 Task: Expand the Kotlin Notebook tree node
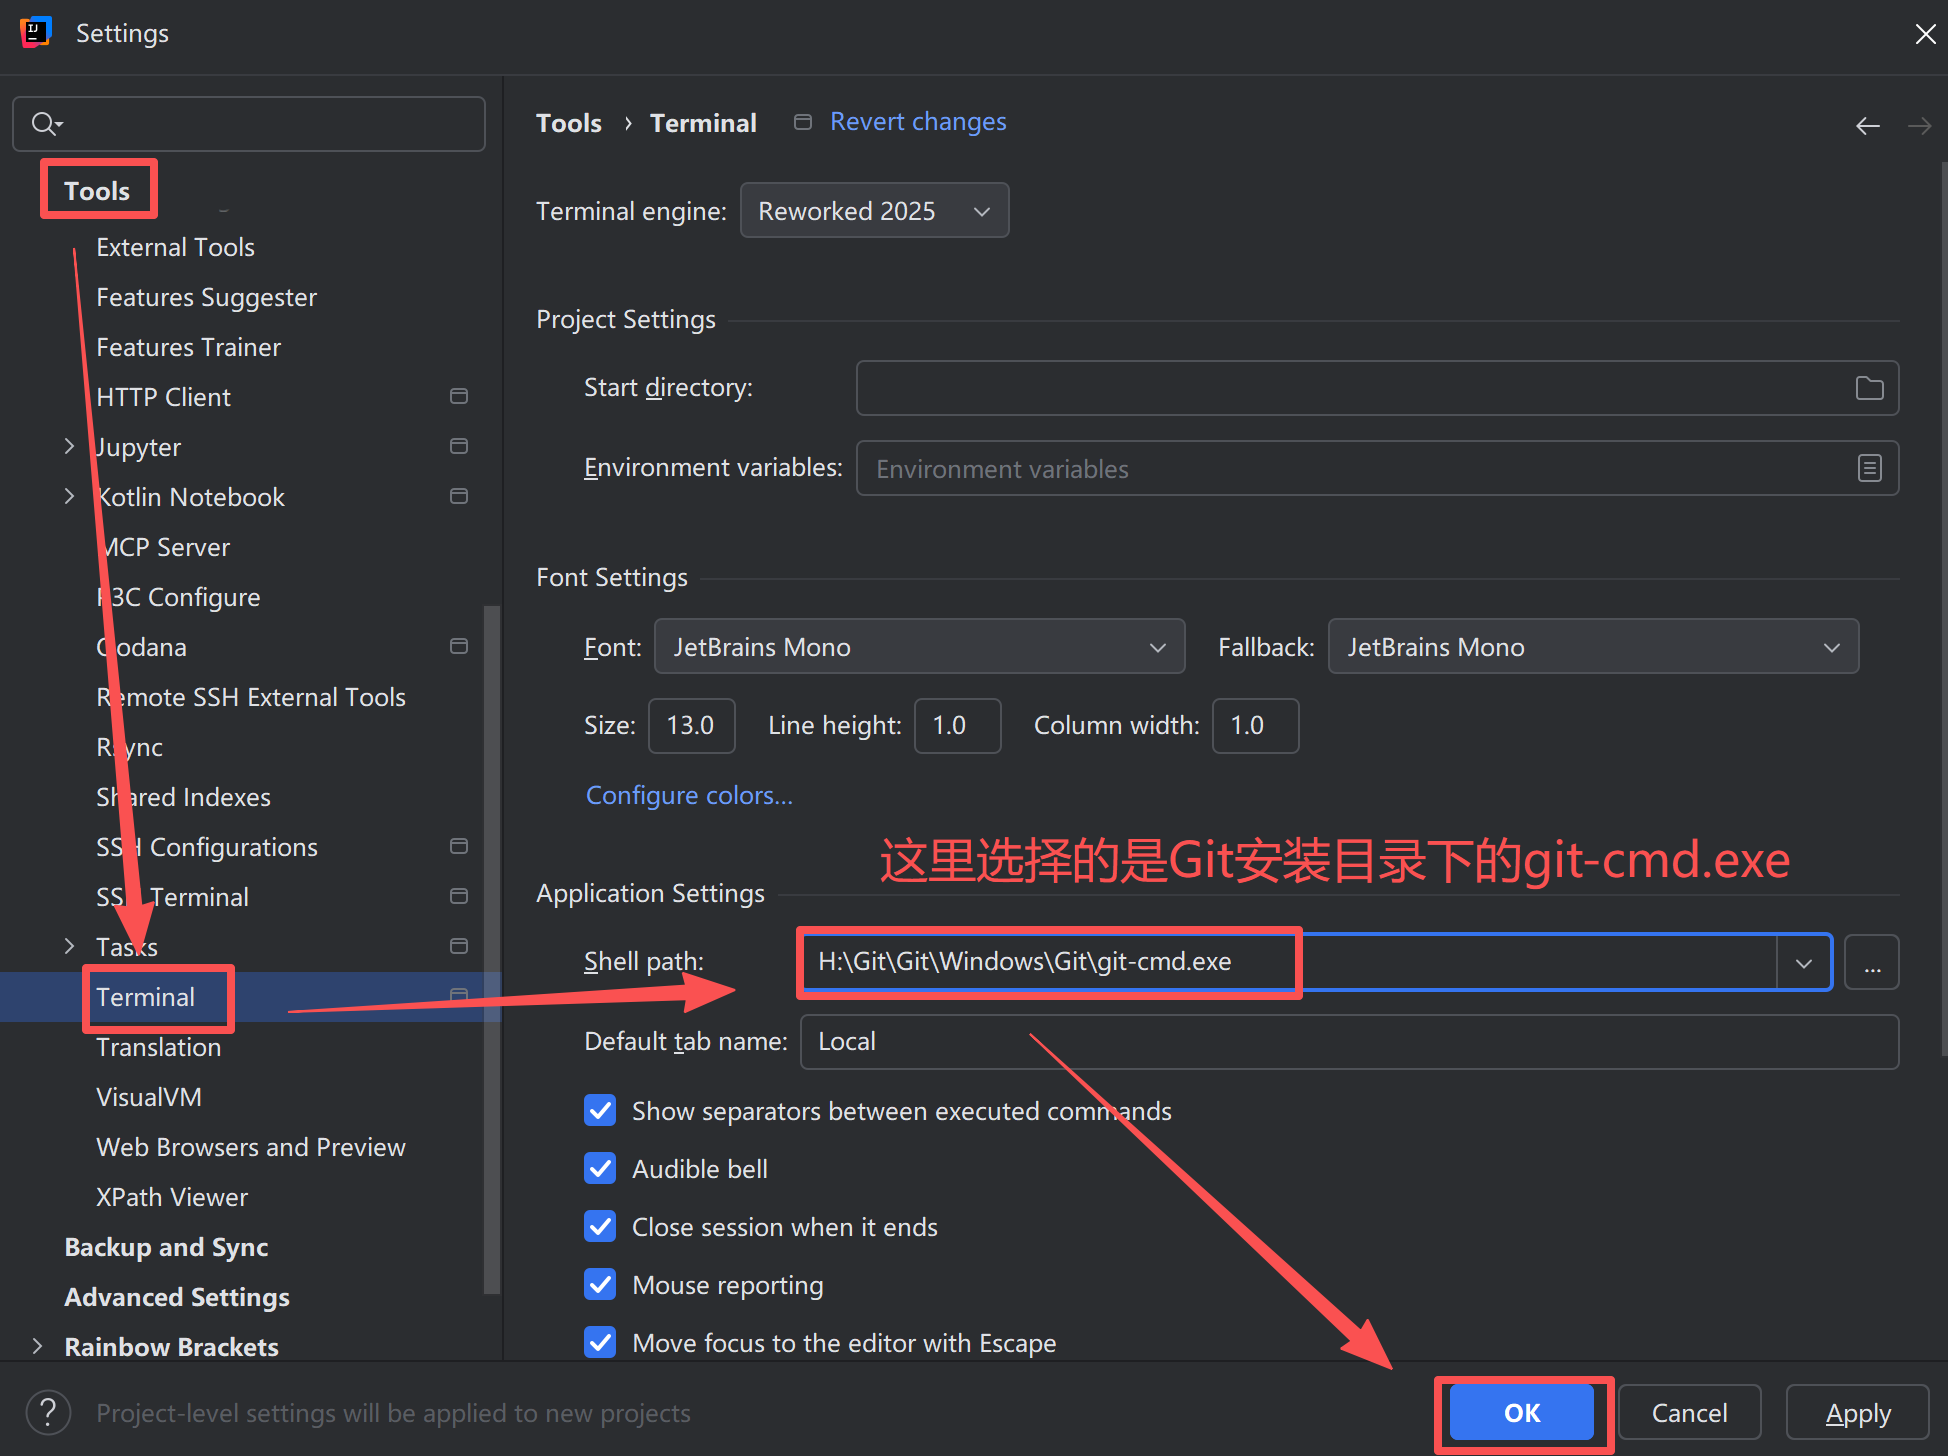tap(69, 496)
